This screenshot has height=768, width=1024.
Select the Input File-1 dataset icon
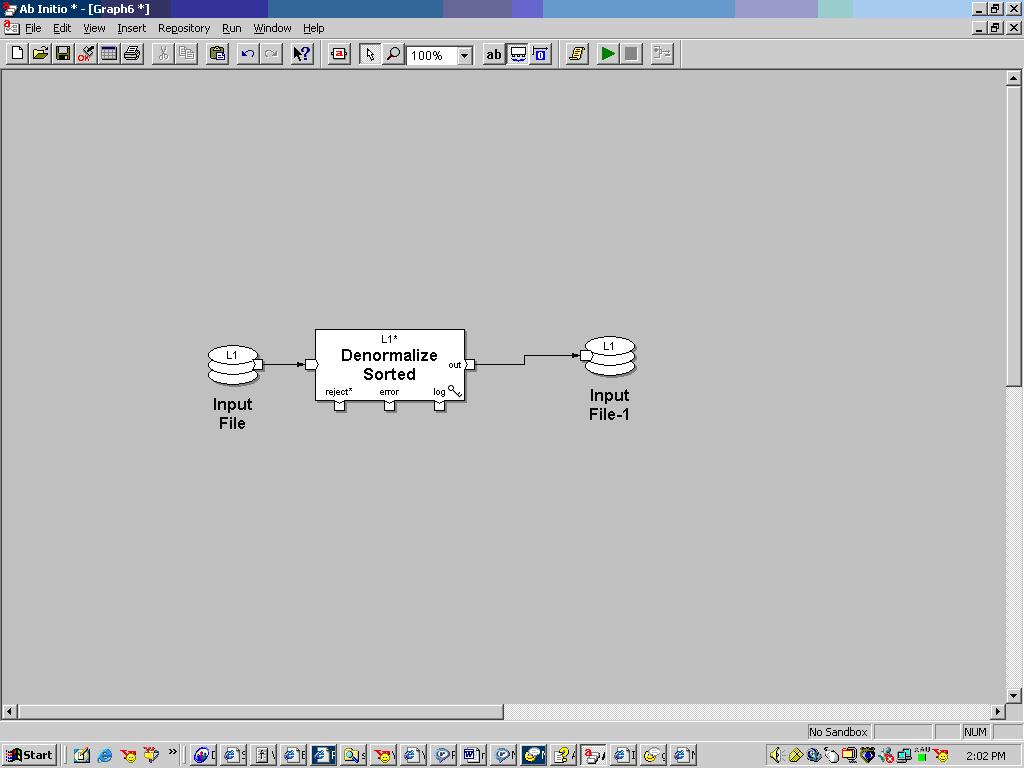tap(609, 355)
